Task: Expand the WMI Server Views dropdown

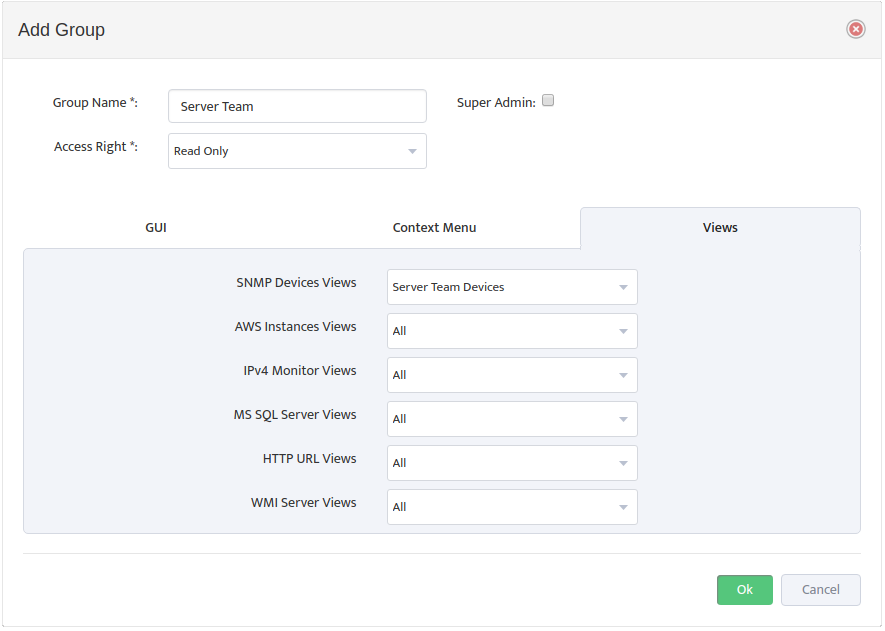Action: (512, 507)
